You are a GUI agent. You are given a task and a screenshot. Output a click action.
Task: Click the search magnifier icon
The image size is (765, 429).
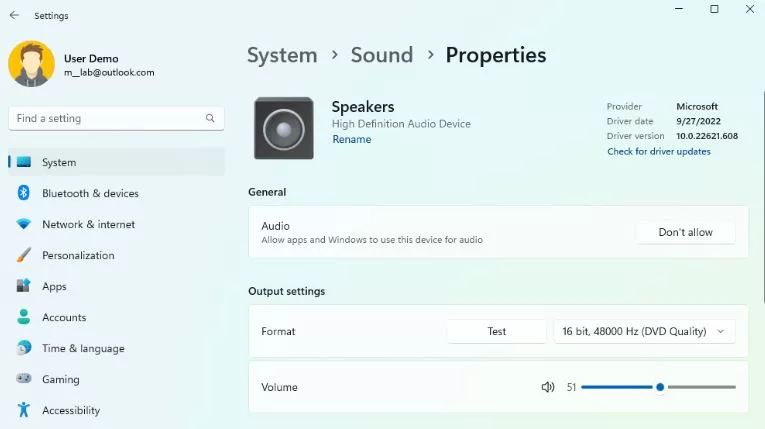(x=210, y=118)
